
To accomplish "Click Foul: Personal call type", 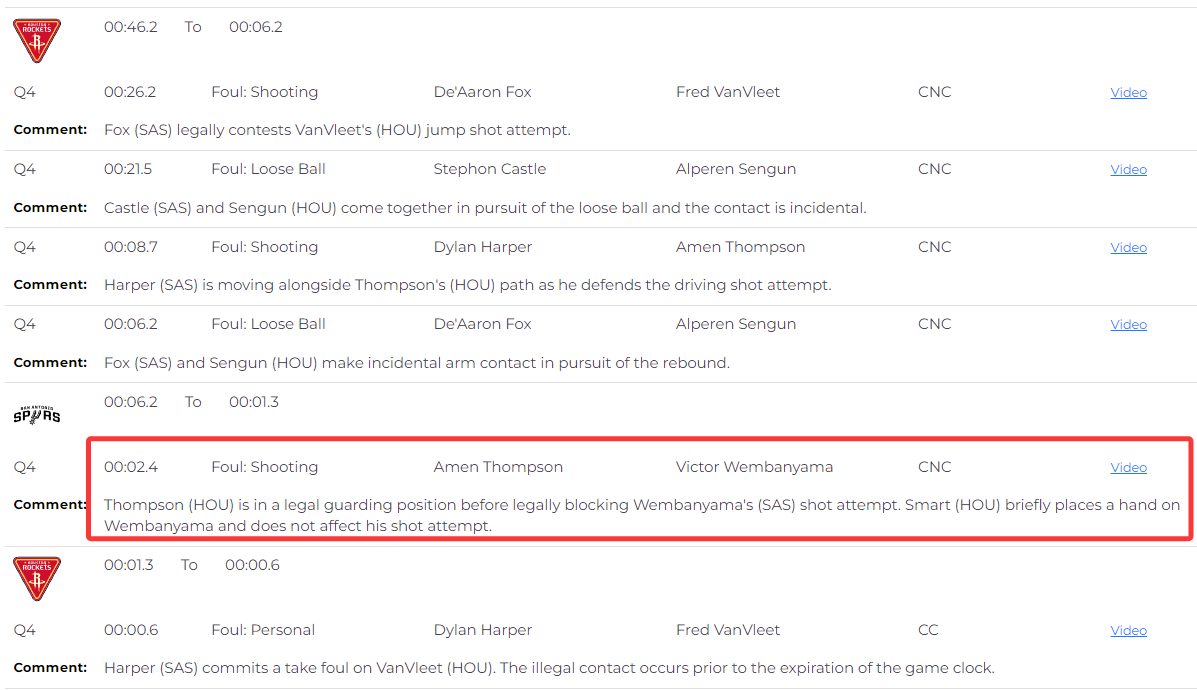I will point(263,630).
